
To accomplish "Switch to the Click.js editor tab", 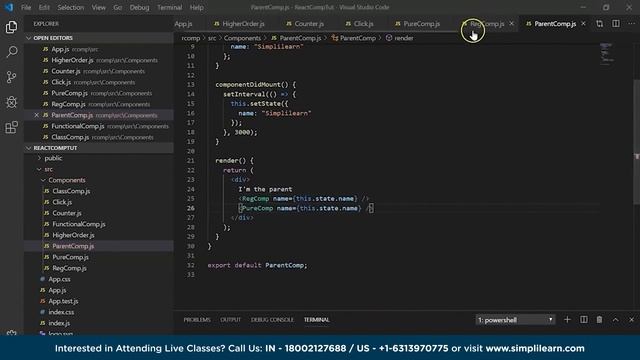I will 360,24.
